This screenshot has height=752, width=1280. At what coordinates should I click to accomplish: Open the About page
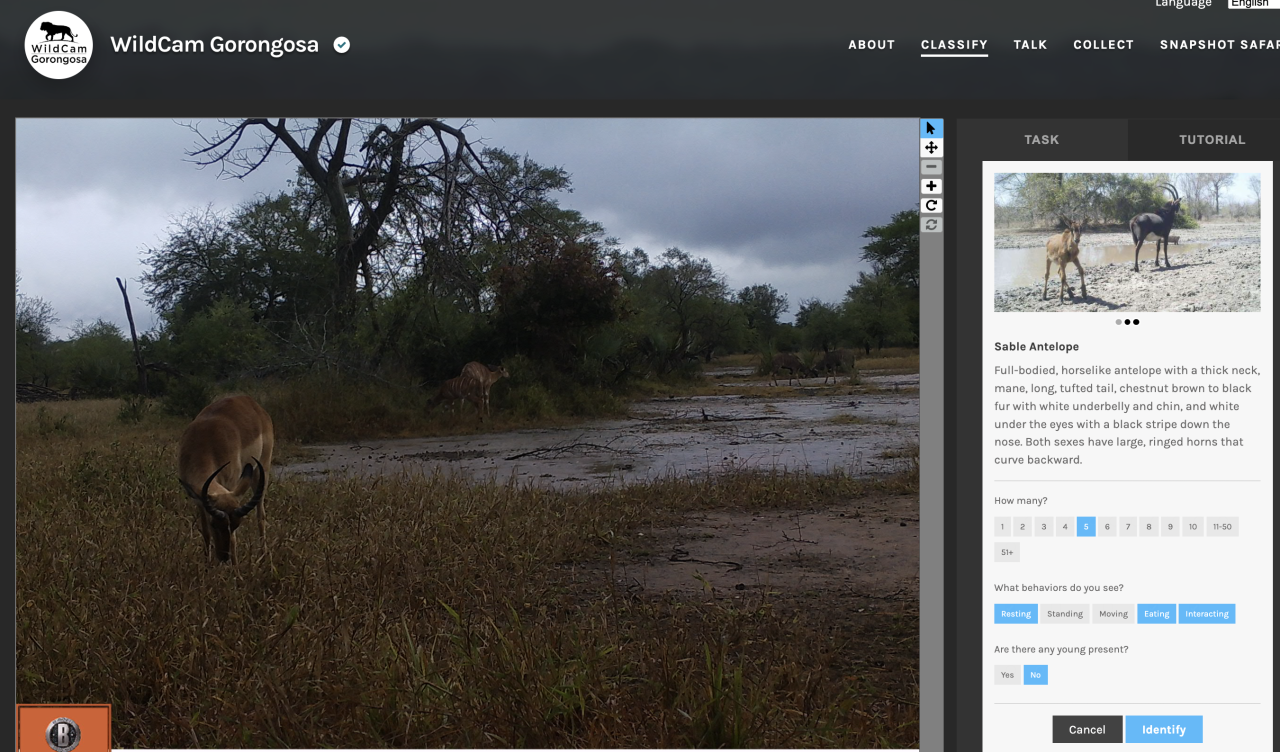pyautogui.click(x=872, y=45)
